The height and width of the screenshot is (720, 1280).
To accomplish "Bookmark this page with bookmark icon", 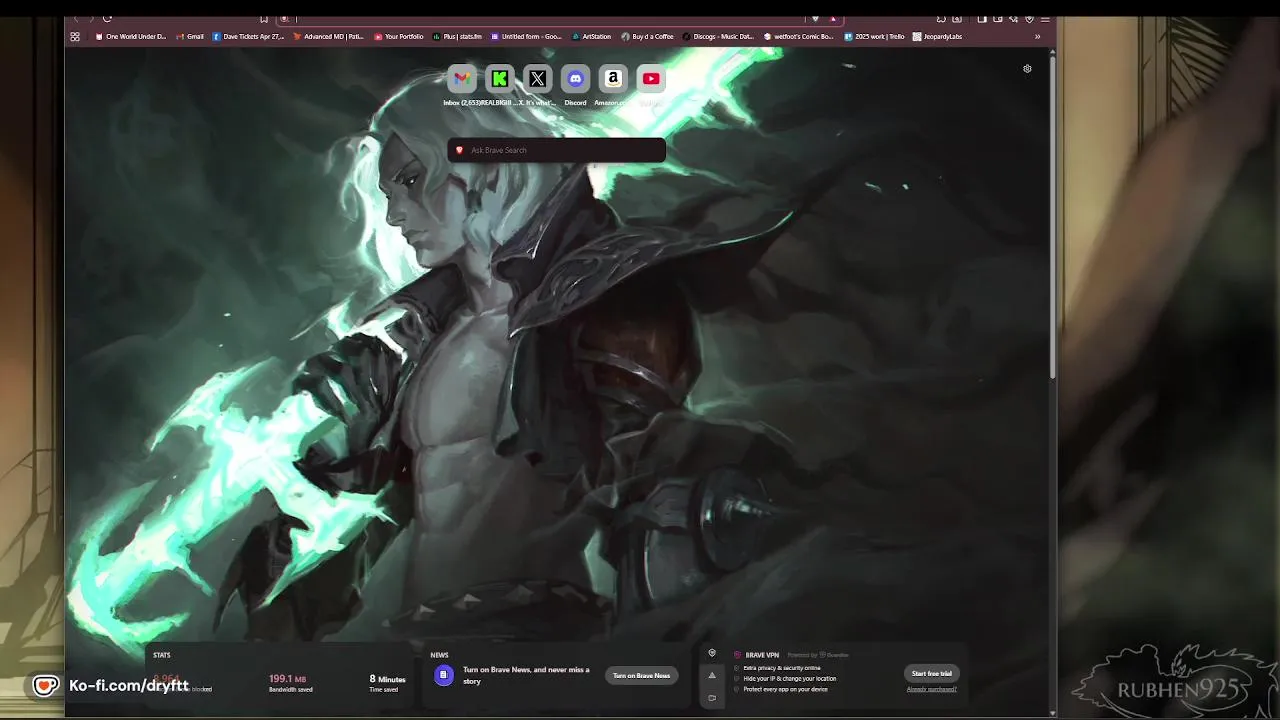I will [x=264, y=18].
